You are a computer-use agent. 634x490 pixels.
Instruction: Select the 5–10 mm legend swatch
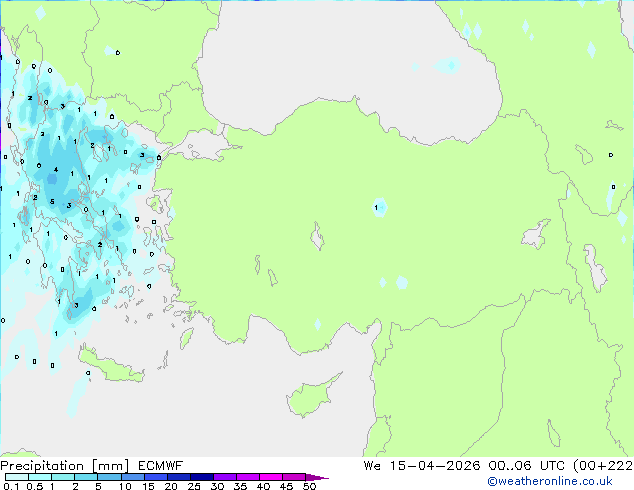pyautogui.click(x=109, y=477)
